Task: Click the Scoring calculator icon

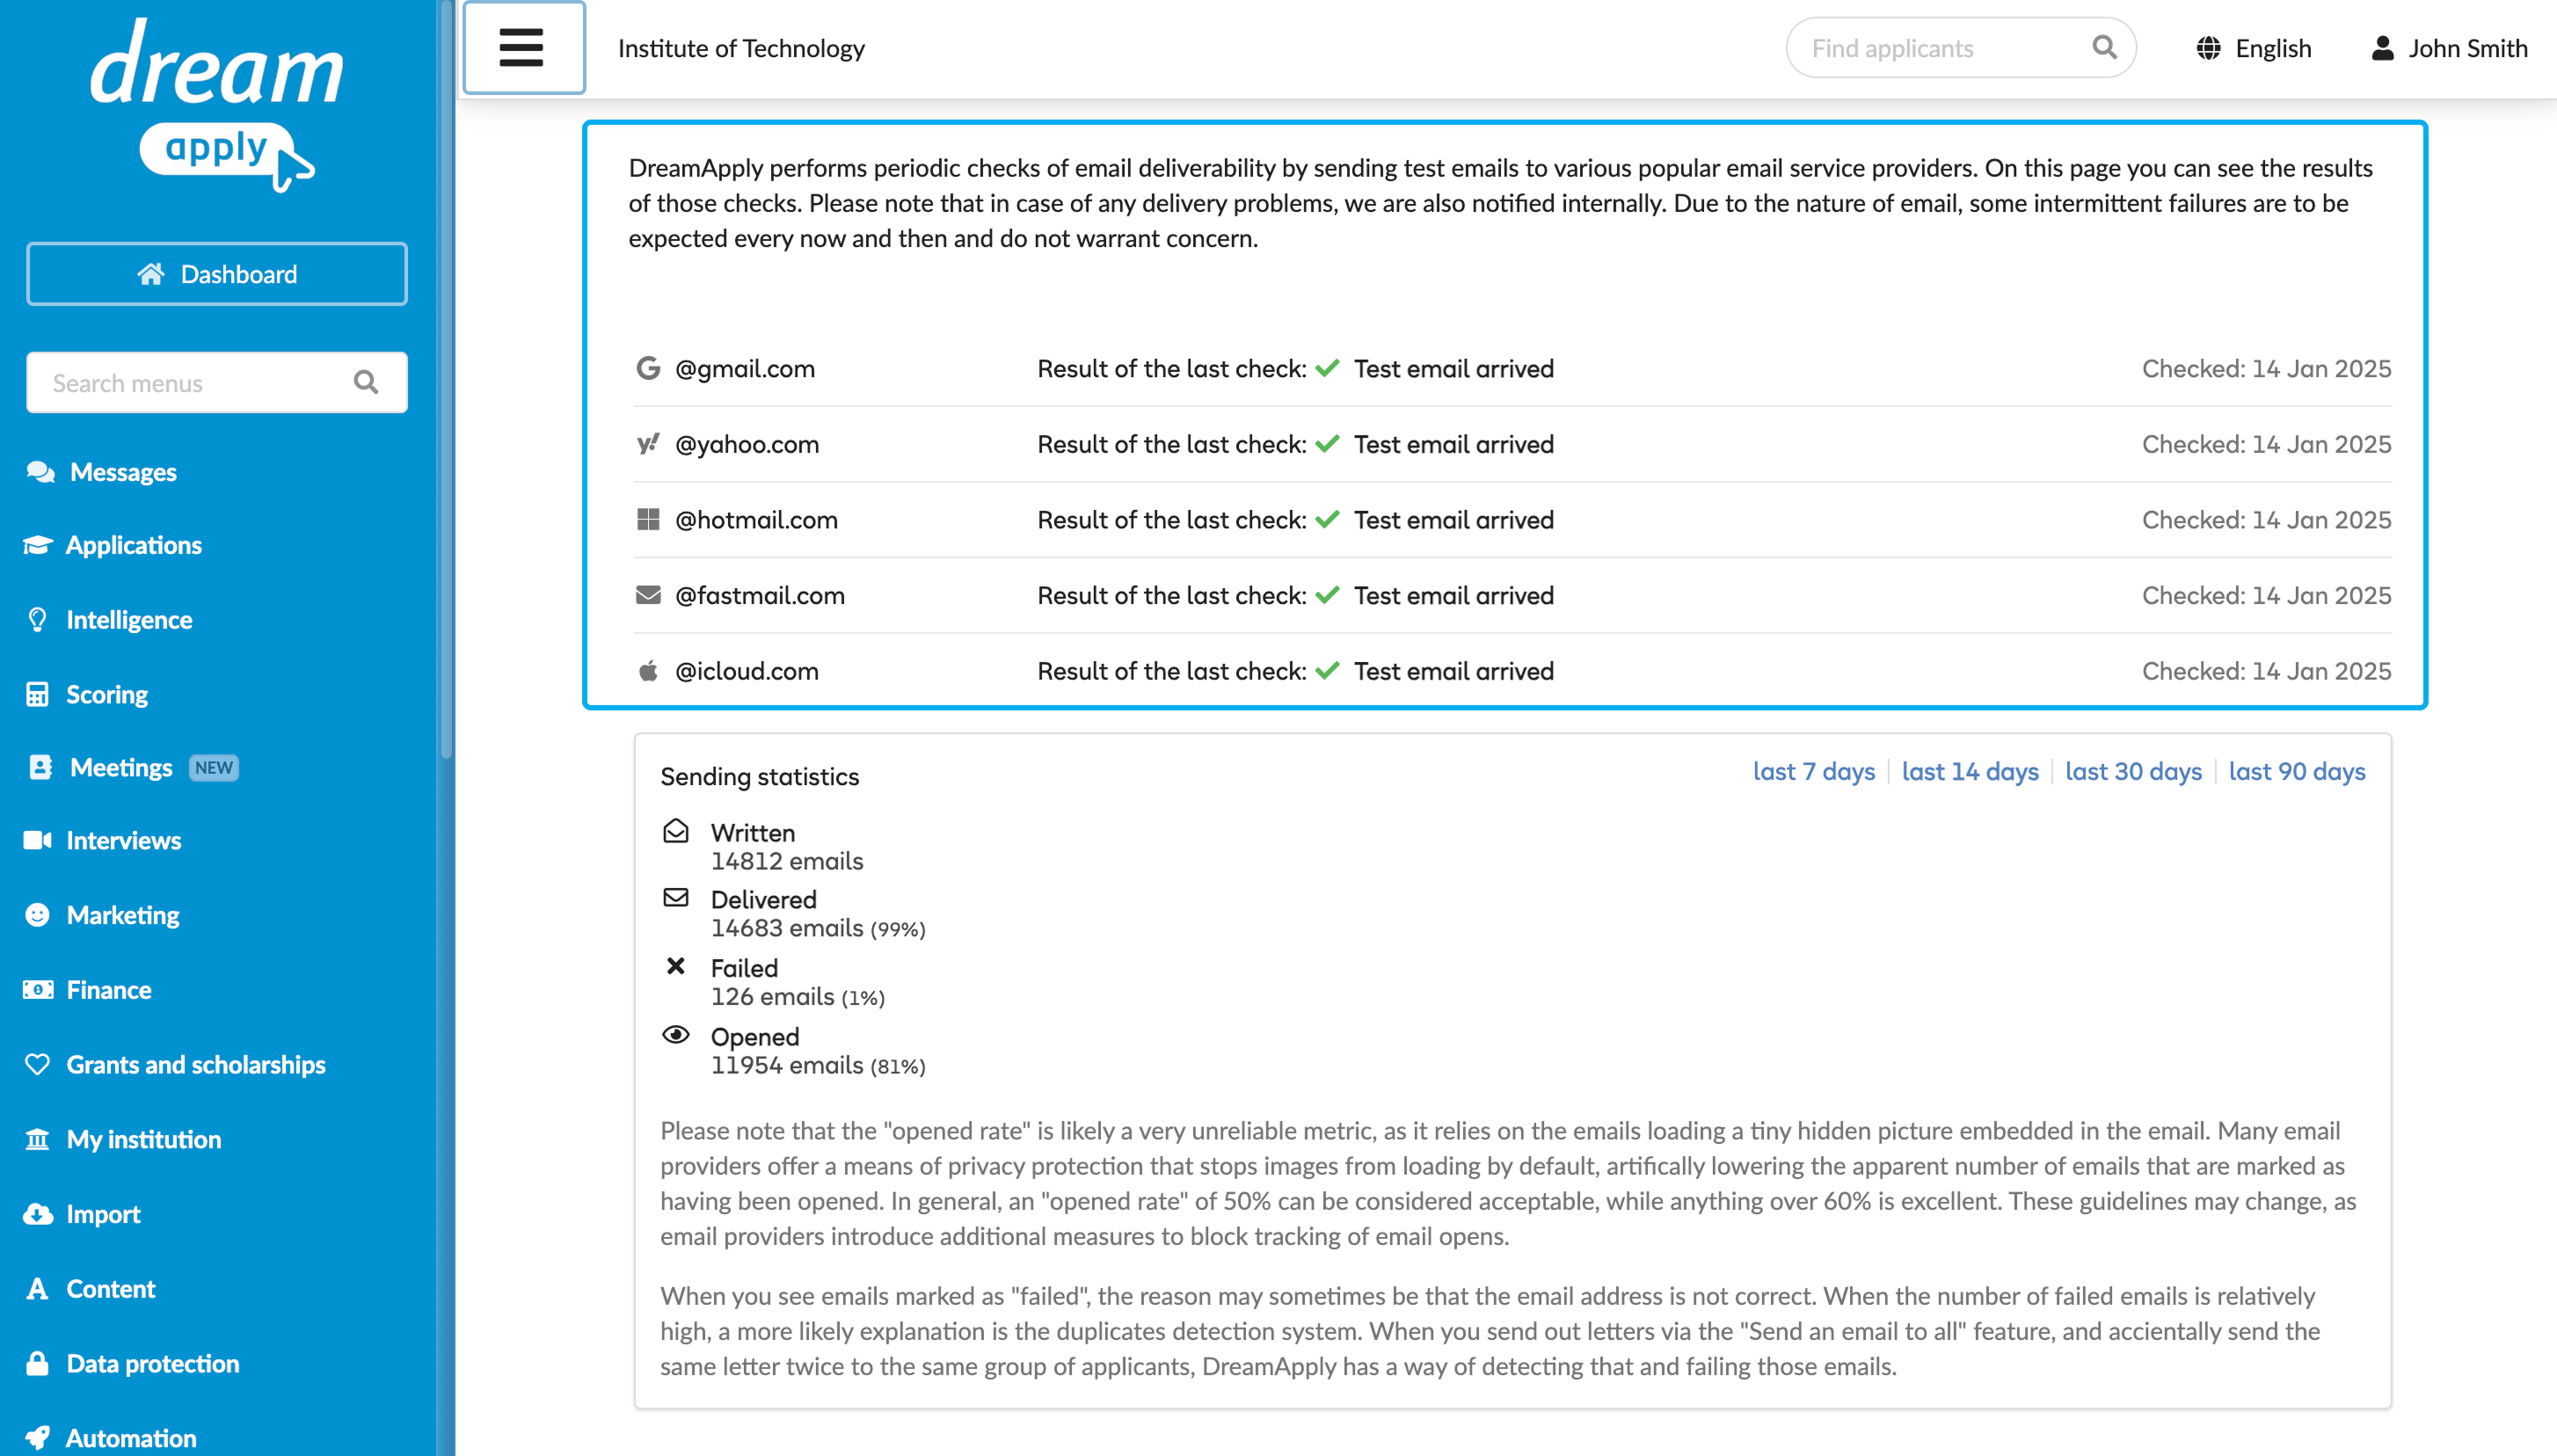Action: pyautogui.click(x=38, y=694)
